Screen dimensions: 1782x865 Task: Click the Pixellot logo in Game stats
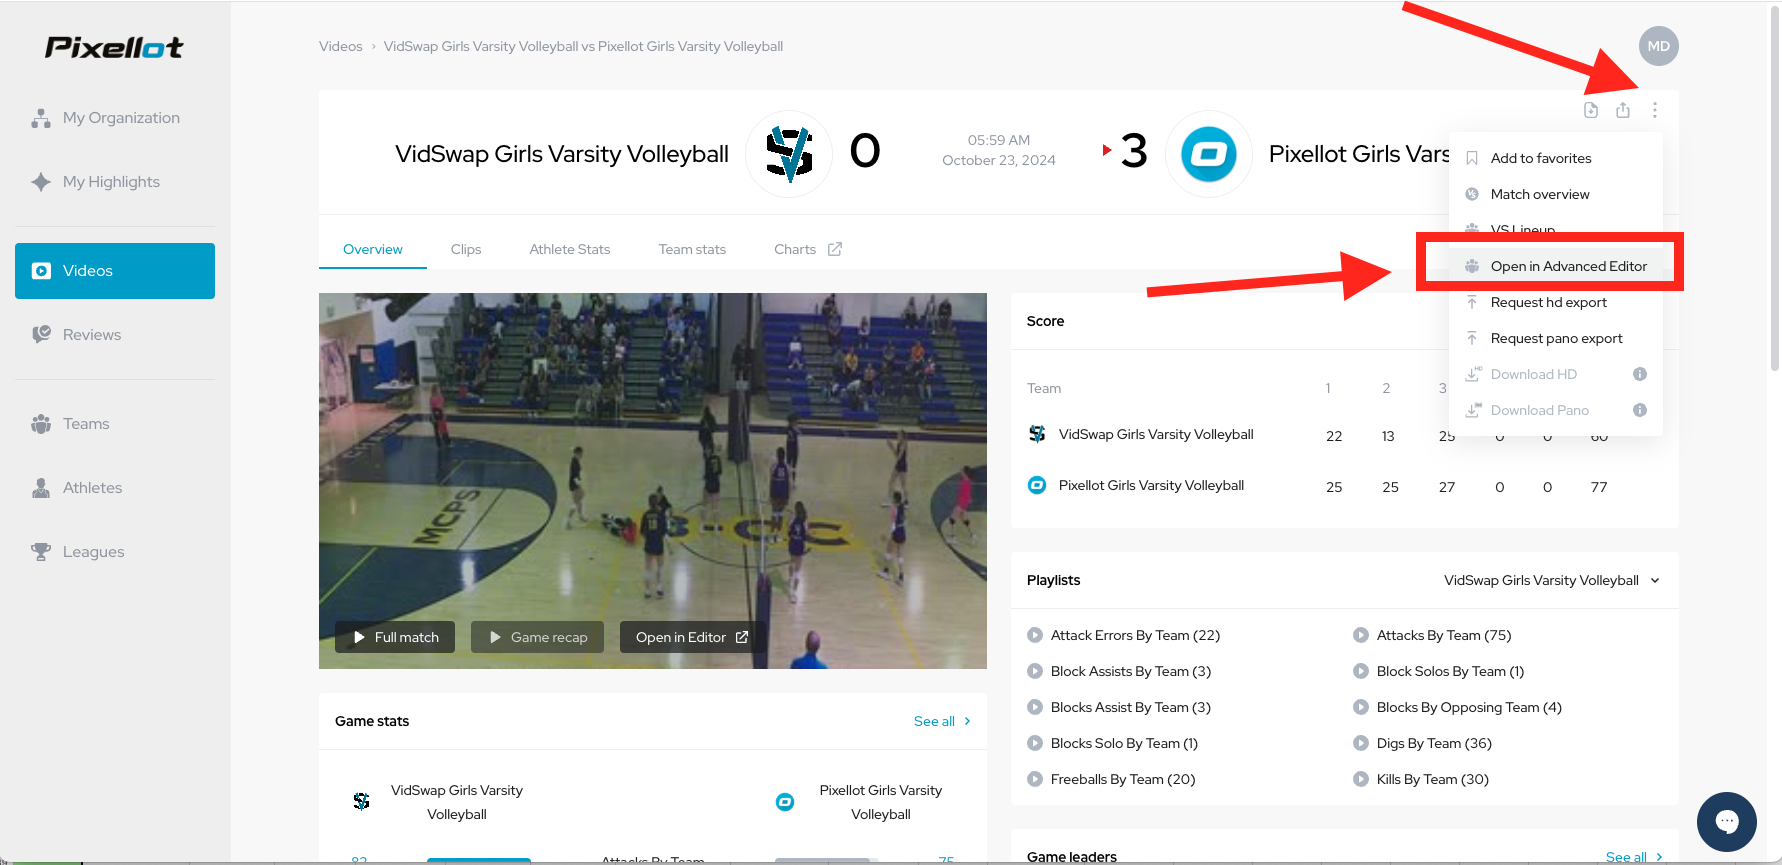(785, 802)
